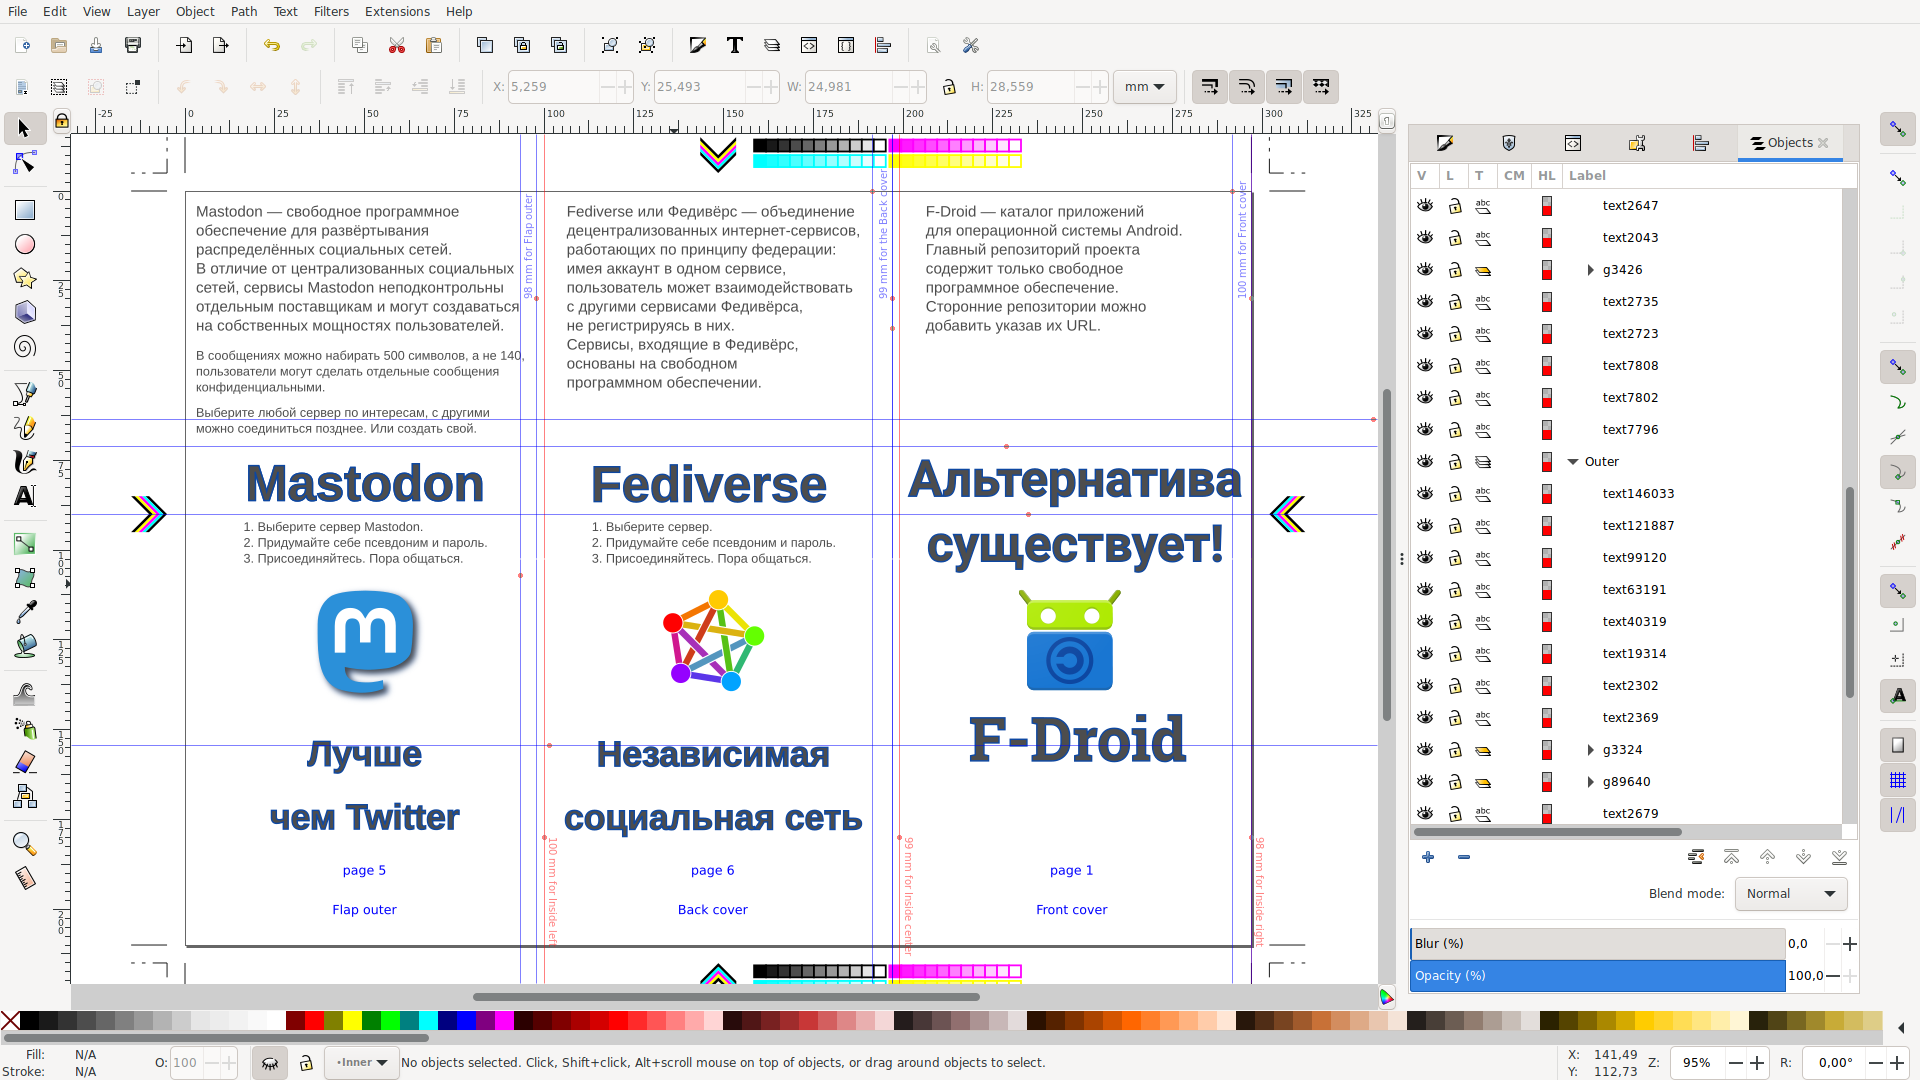1920x1080 pixels.
Task: Select the Star polygon tool
Action: click(x=24, y=278)
